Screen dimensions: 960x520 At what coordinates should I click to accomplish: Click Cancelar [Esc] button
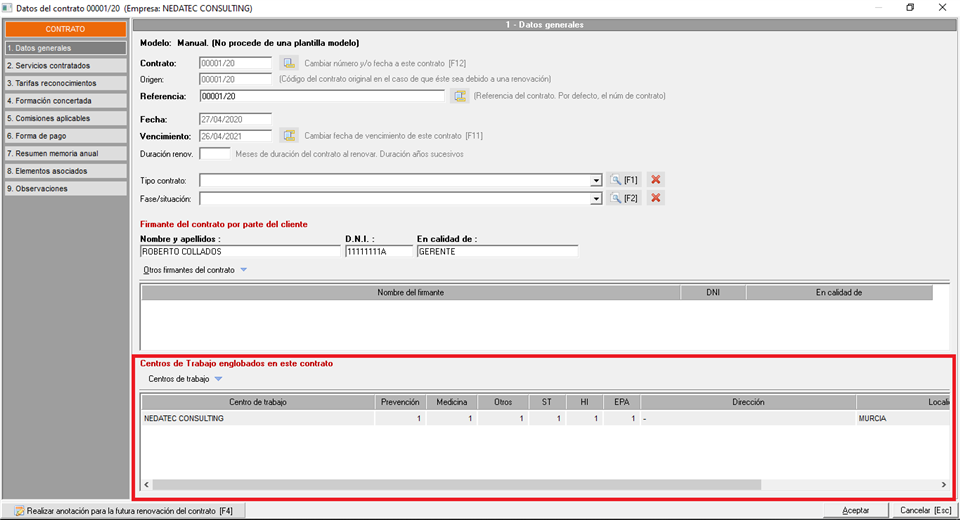pyautogui.click(x=925, y=510)
